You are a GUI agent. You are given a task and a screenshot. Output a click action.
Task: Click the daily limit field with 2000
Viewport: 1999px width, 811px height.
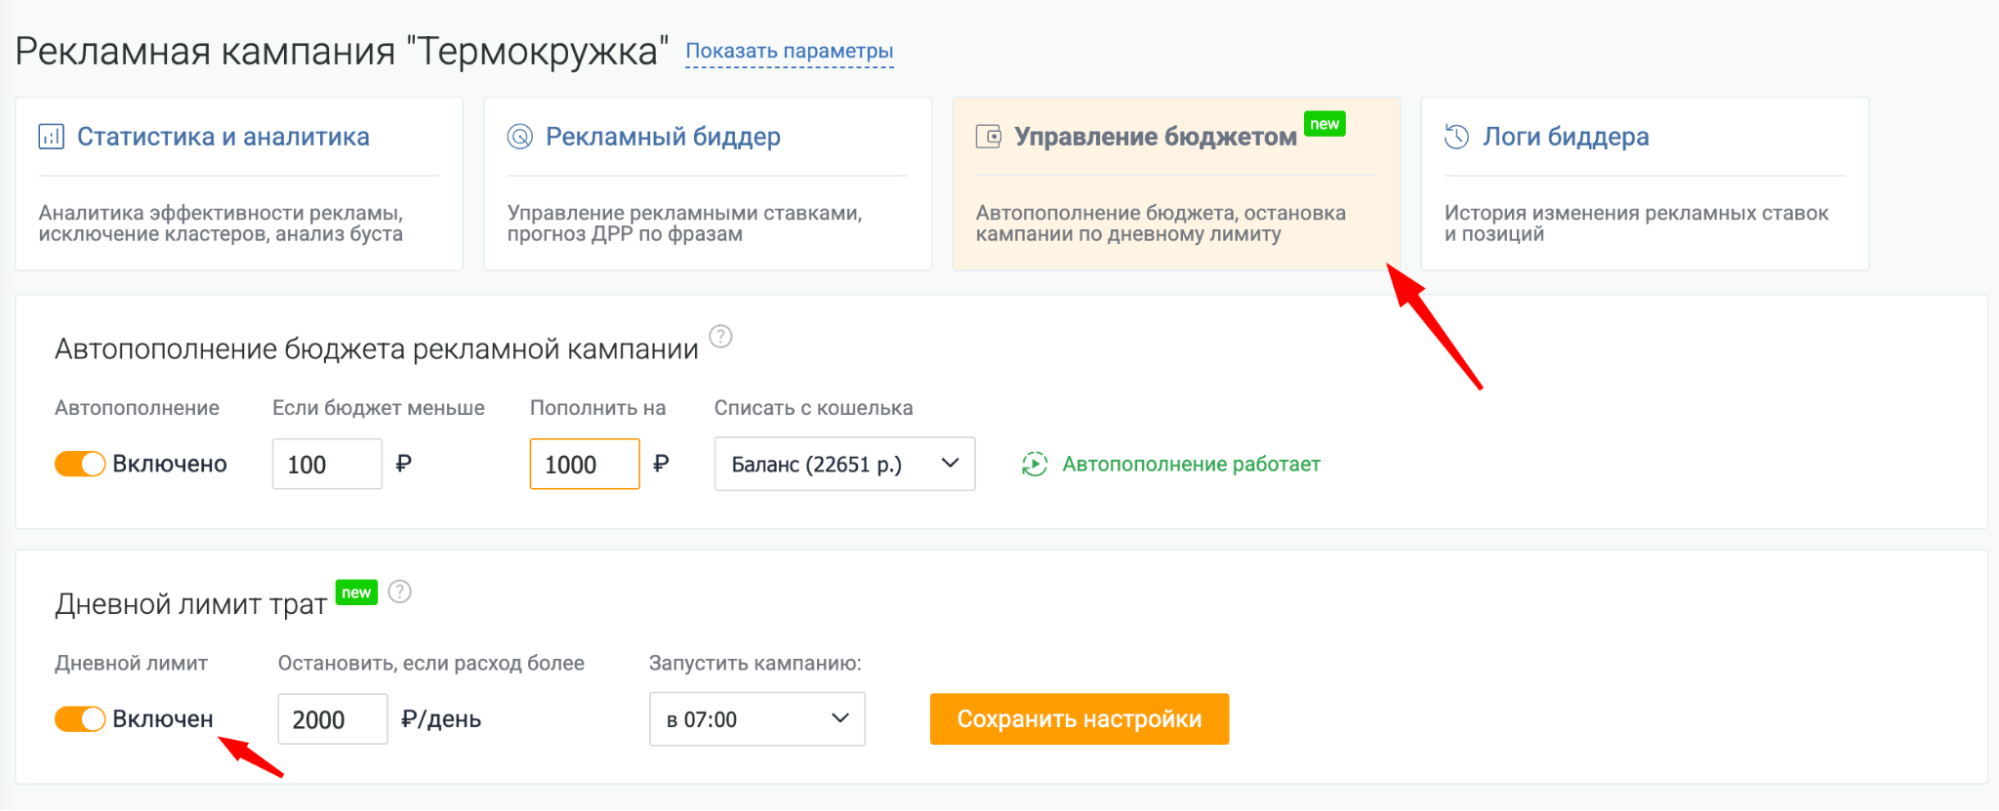click(333, 719)
